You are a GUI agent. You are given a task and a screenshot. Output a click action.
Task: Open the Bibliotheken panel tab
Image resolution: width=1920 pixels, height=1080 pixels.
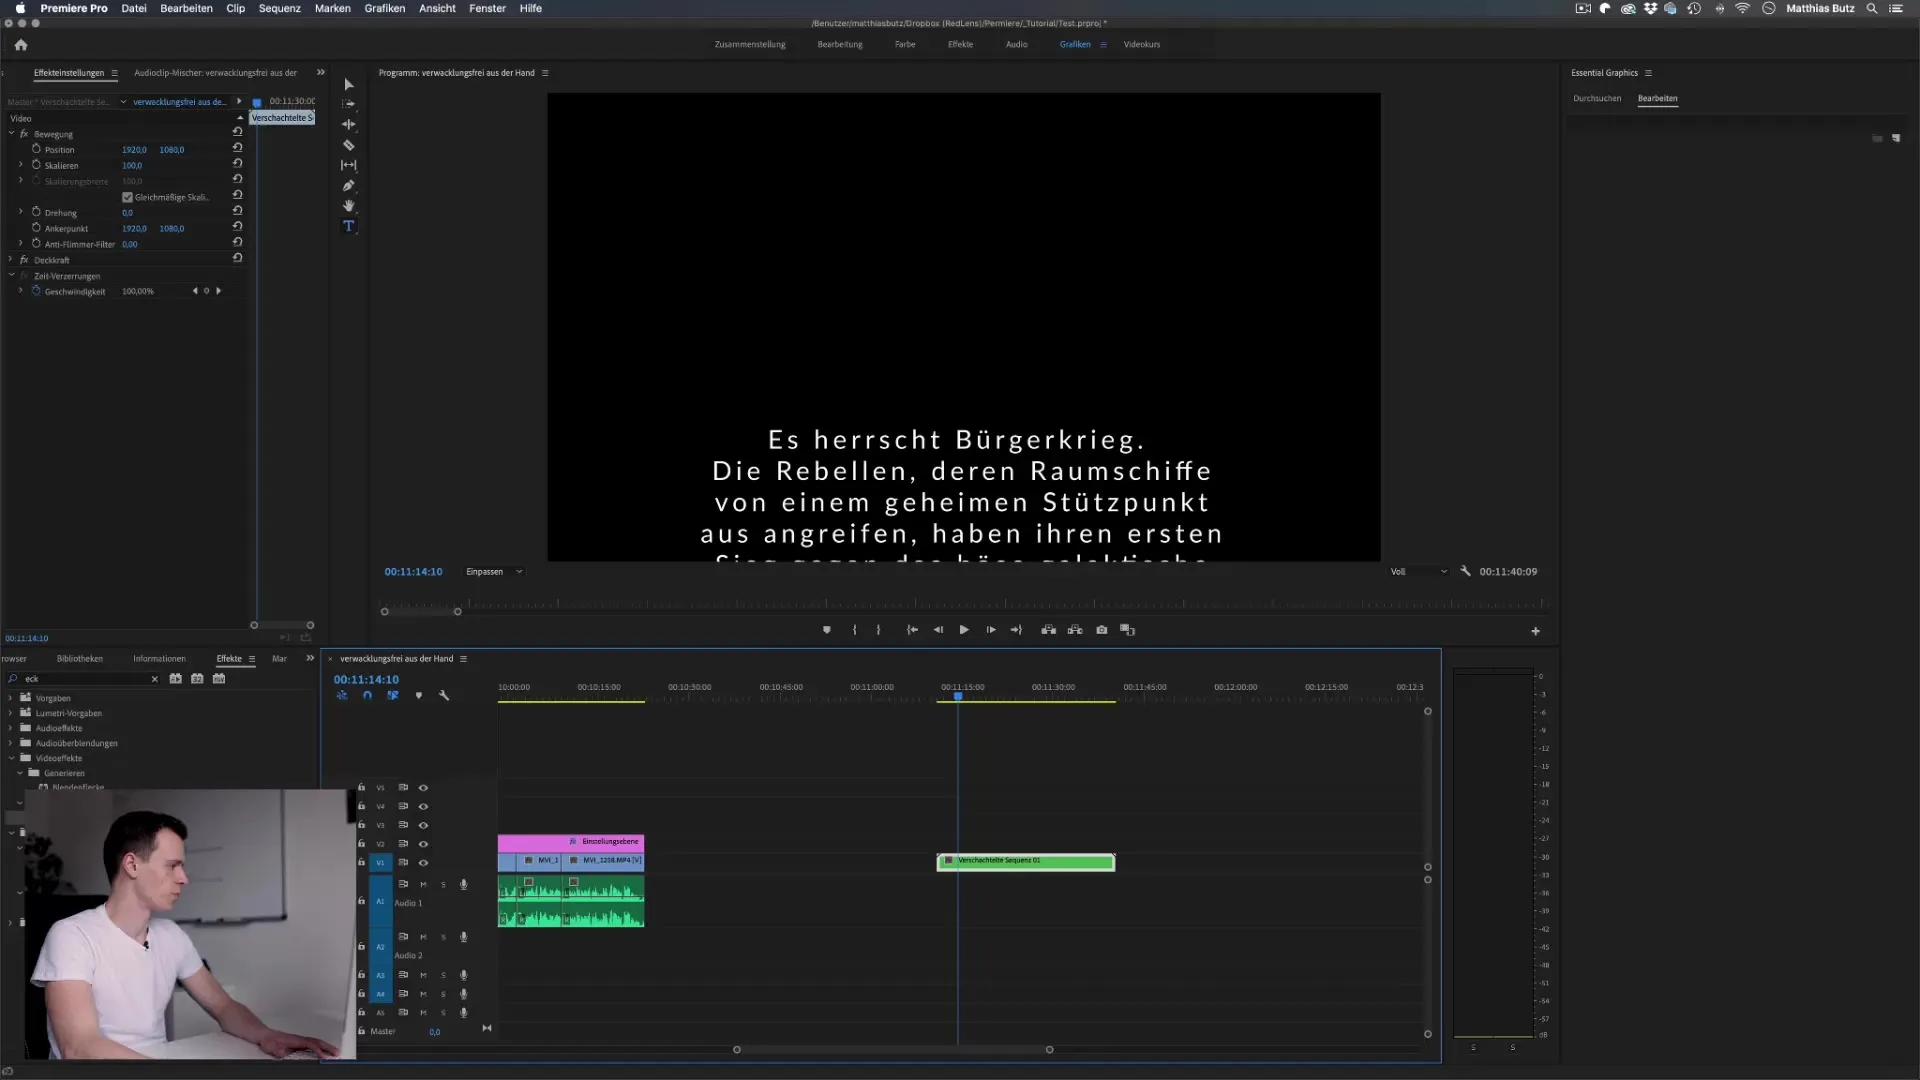[x=80, y=659]
